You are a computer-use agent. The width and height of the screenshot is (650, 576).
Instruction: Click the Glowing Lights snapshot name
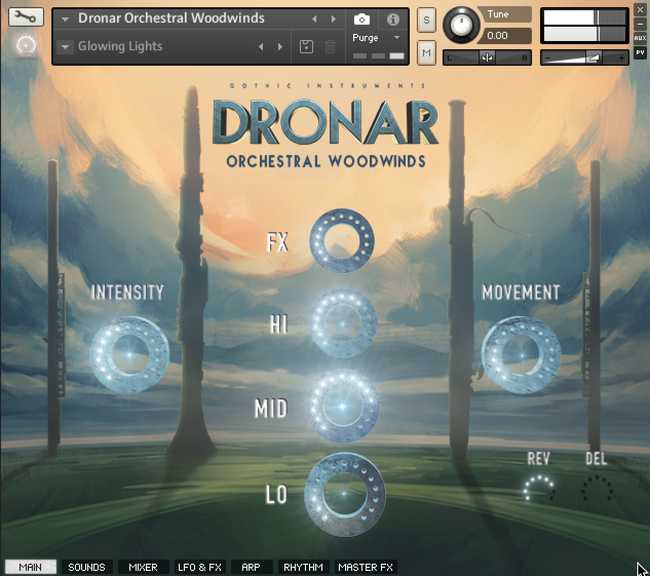click(120, 46)
